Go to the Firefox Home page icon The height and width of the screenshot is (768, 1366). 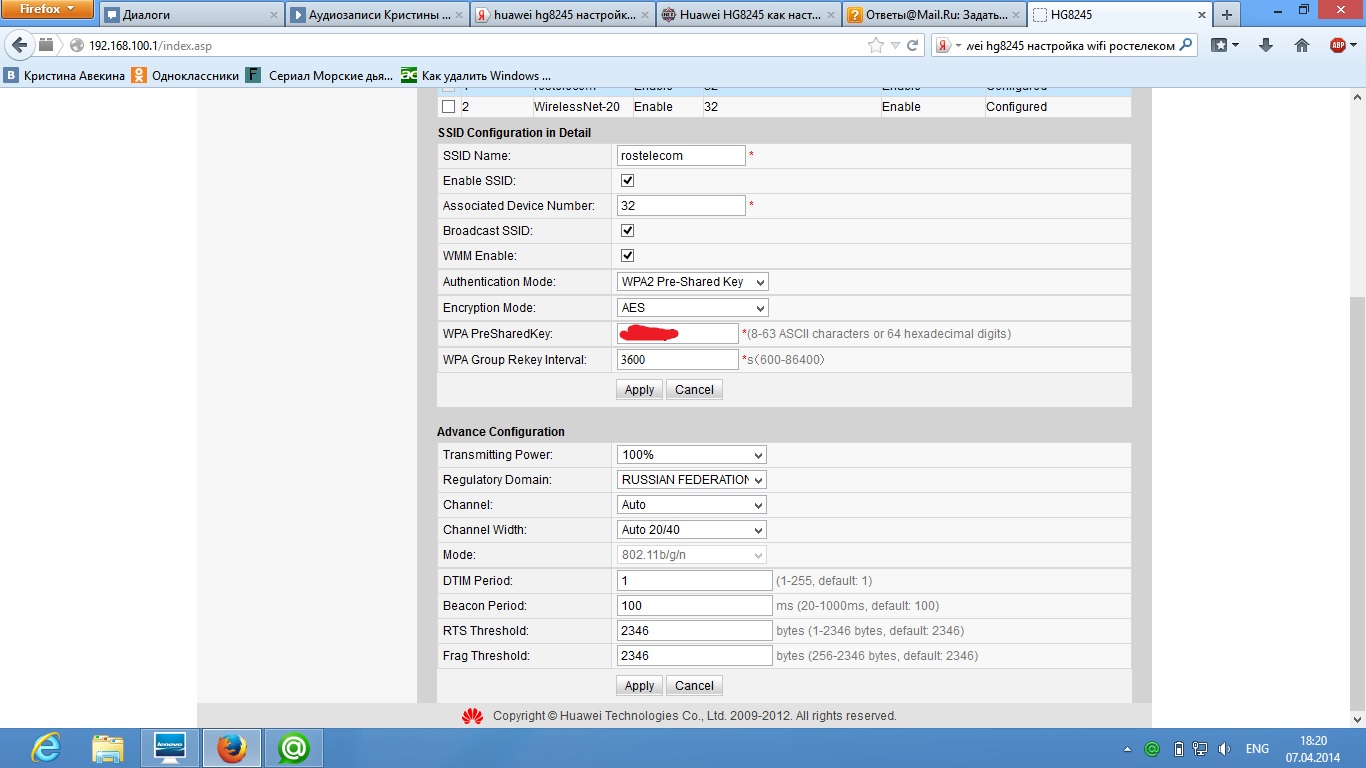coord(1302,45)
